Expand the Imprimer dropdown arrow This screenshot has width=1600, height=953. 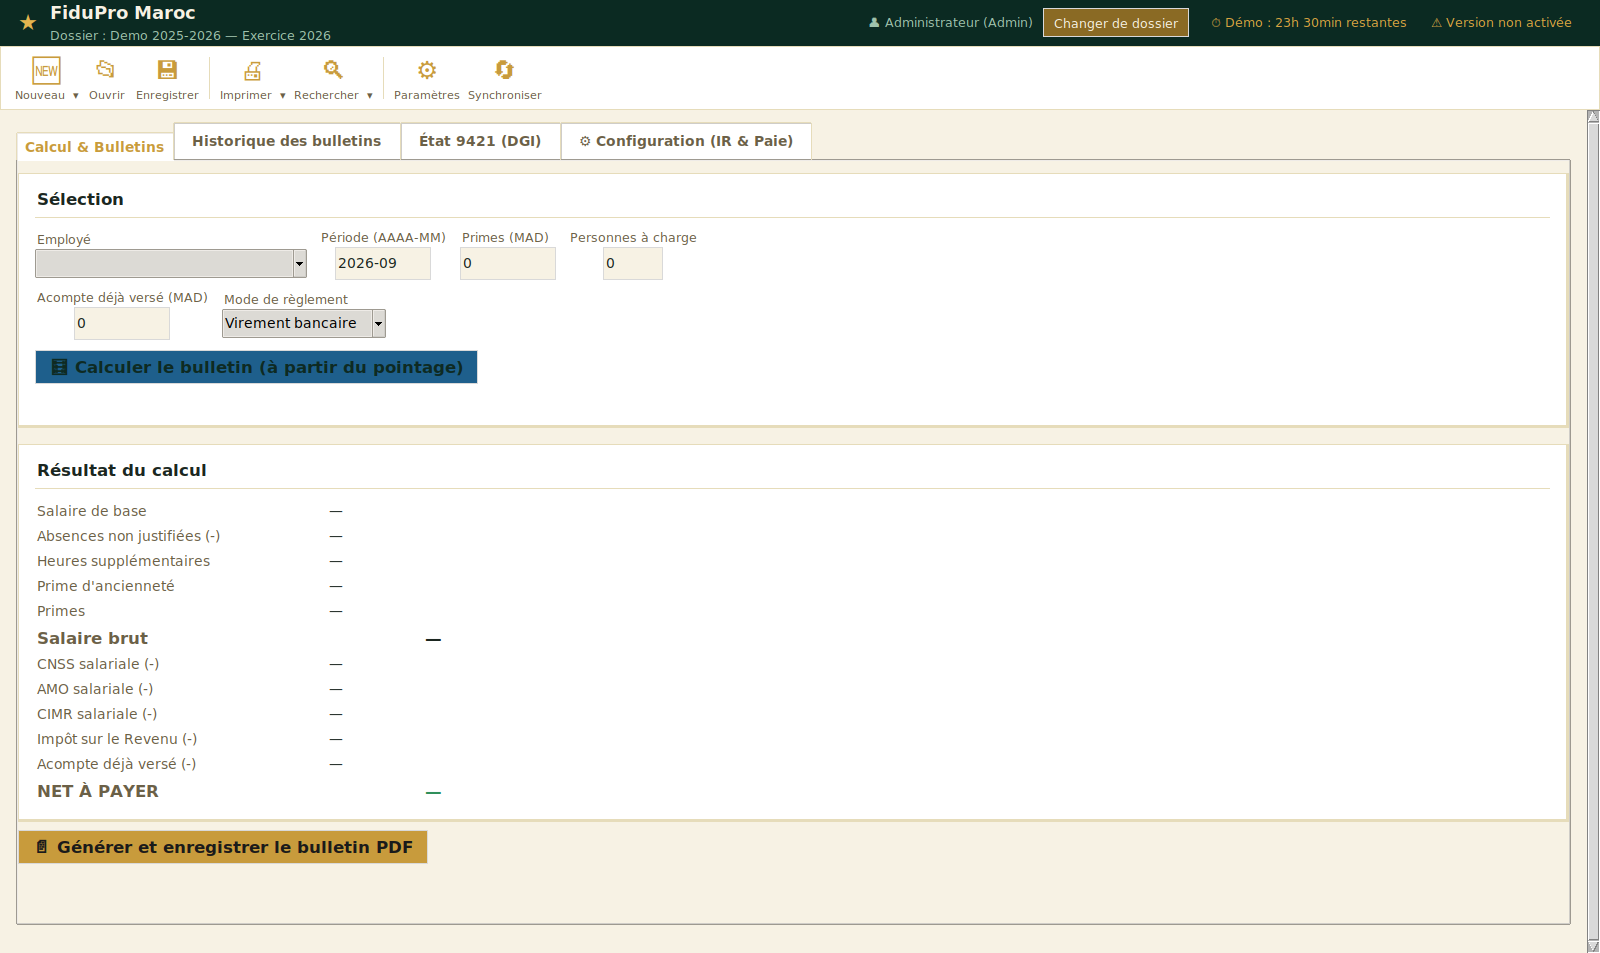point(282,96)
